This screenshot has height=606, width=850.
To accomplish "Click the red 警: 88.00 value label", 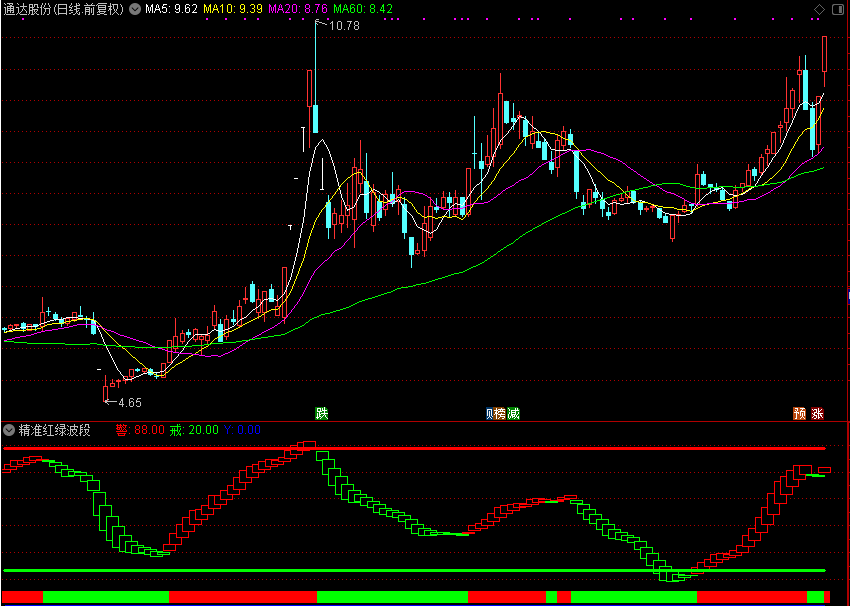I will click(x=139, y=430).
